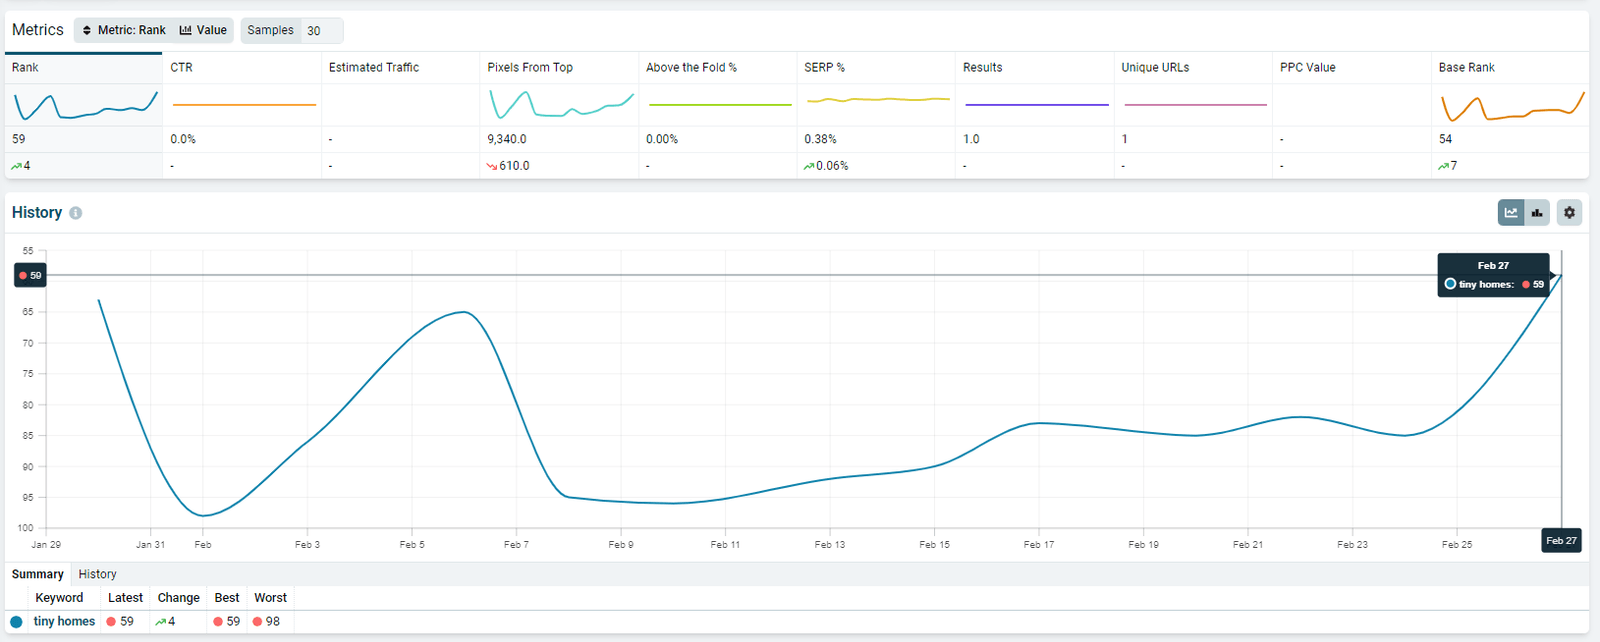1600x642 pixels.
Task: Switch to line chart view
Action: tap(1511, 212)
